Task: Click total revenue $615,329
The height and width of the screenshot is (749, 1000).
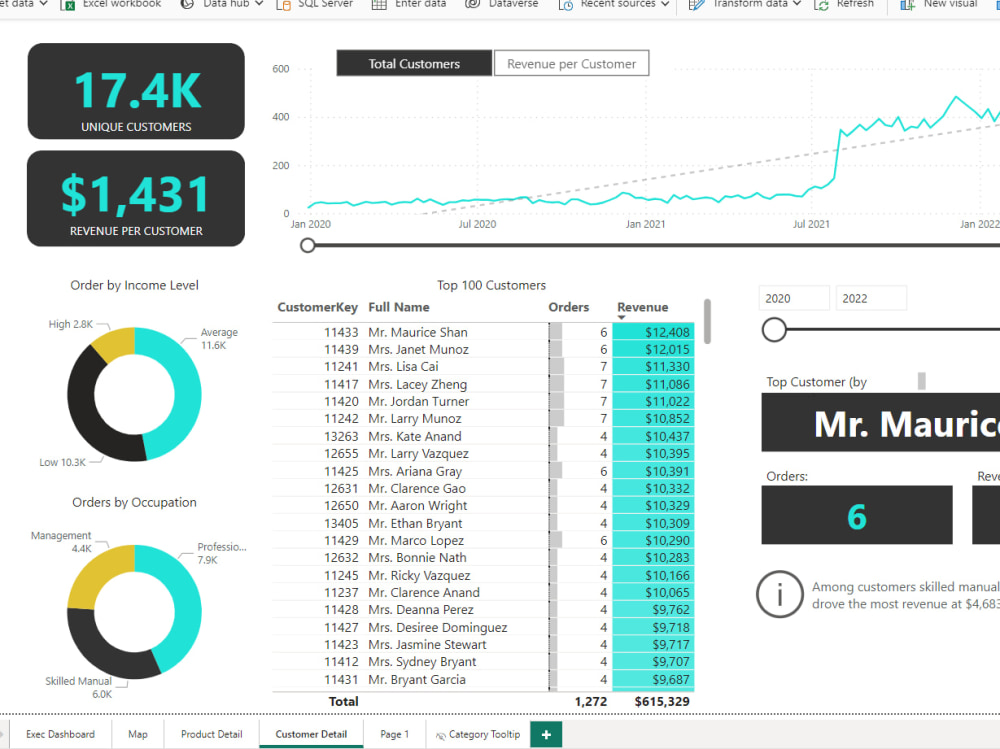Action: (661, 702)
